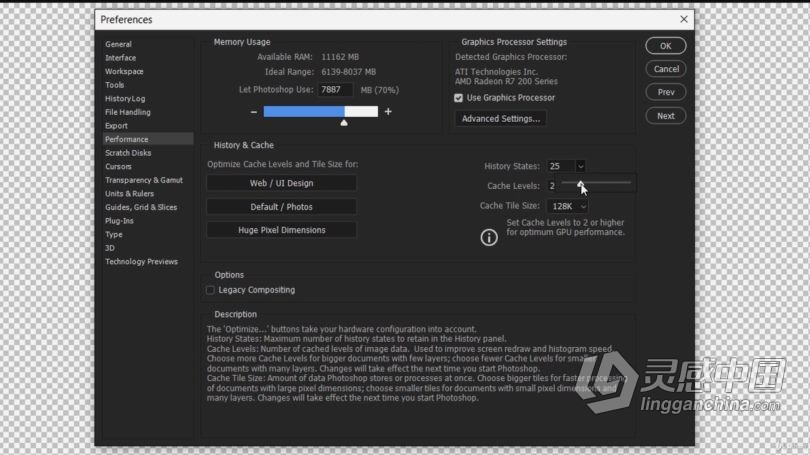Click the History States value field
Viewport: 810px width, 455px height.
point(561,166)
